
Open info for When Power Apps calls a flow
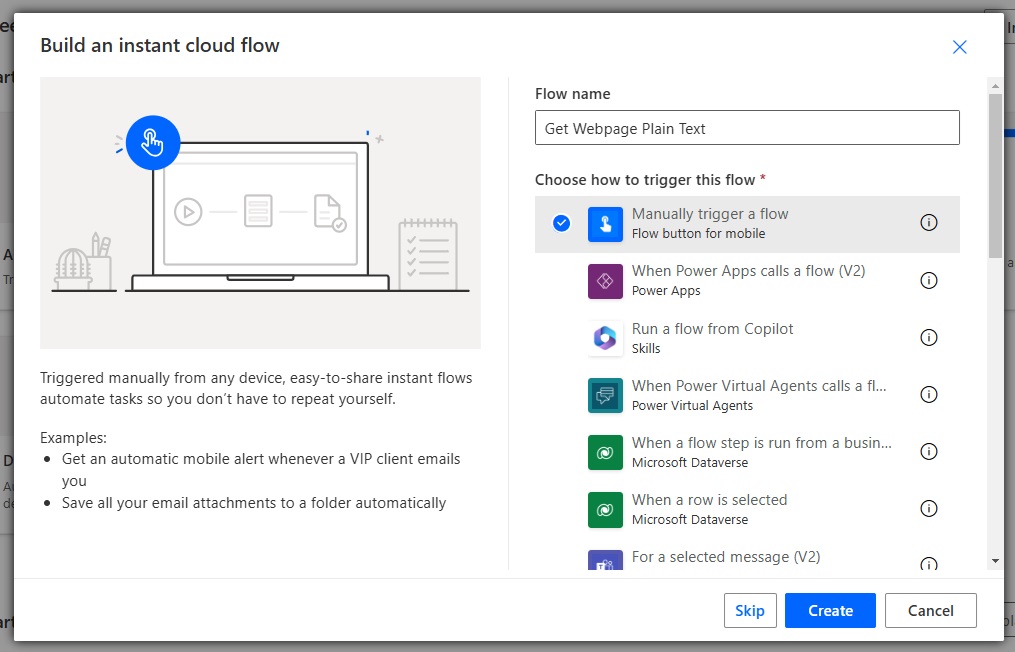[x=928, y=280]
